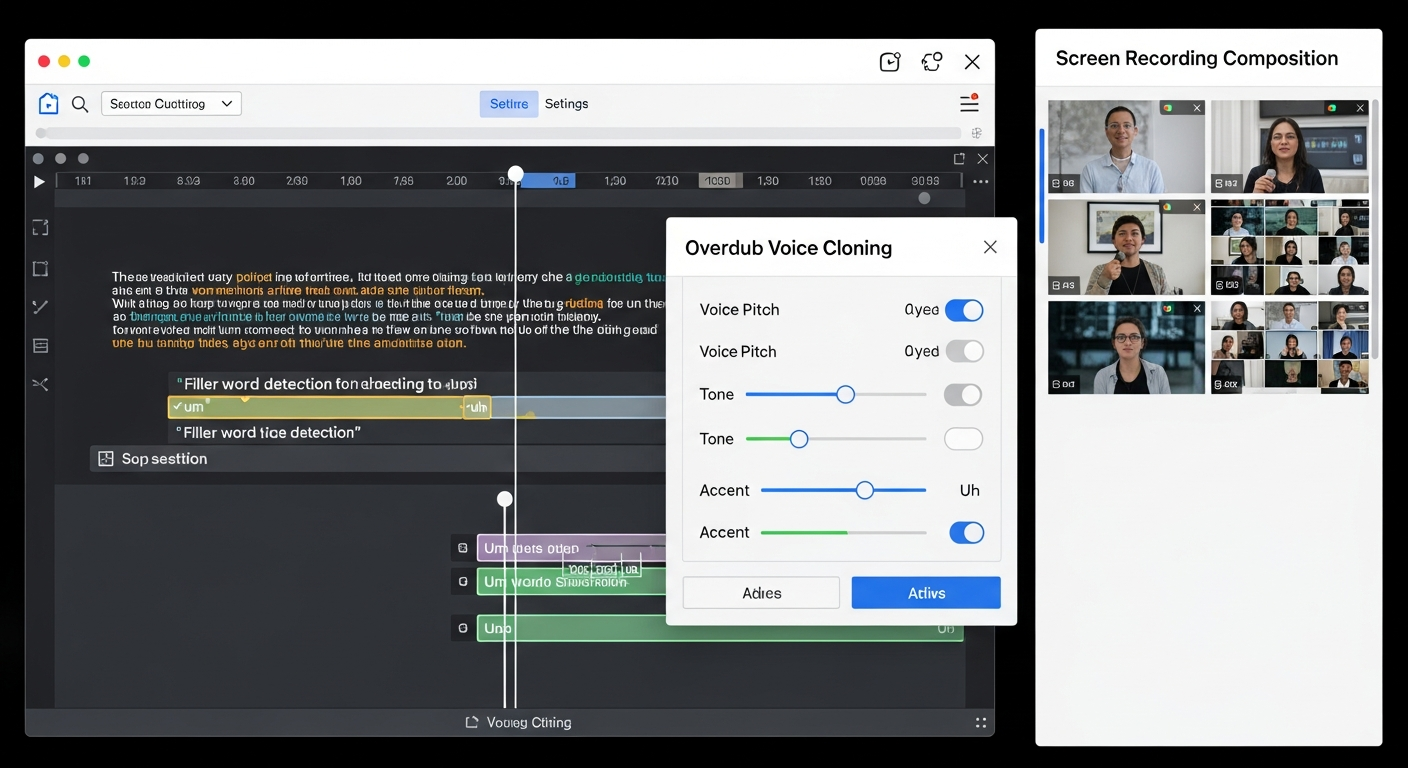
Task: Select the bottom-right gallery grid thumbnail
Action: [1290, 347]
